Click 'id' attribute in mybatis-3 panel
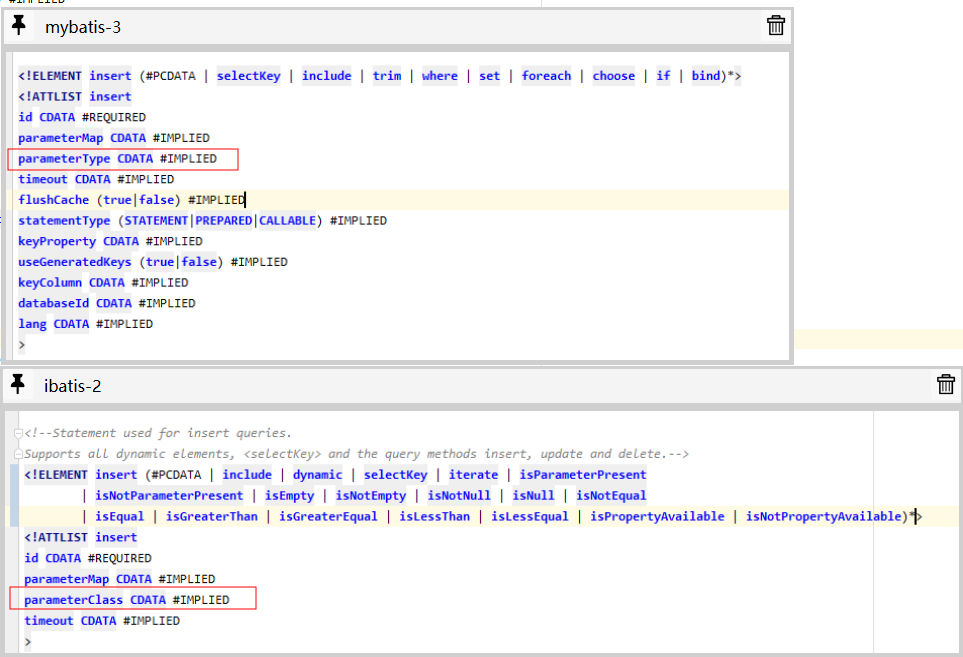The image size is (963, 657). (x=25, y=117)
